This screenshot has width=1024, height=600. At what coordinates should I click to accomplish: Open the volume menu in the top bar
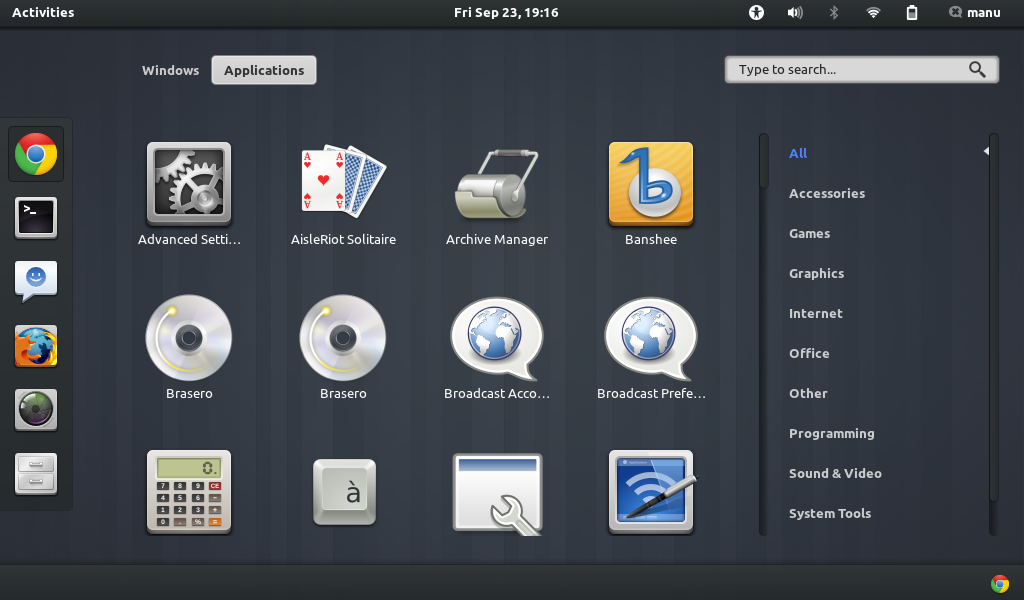pos(794,13)
